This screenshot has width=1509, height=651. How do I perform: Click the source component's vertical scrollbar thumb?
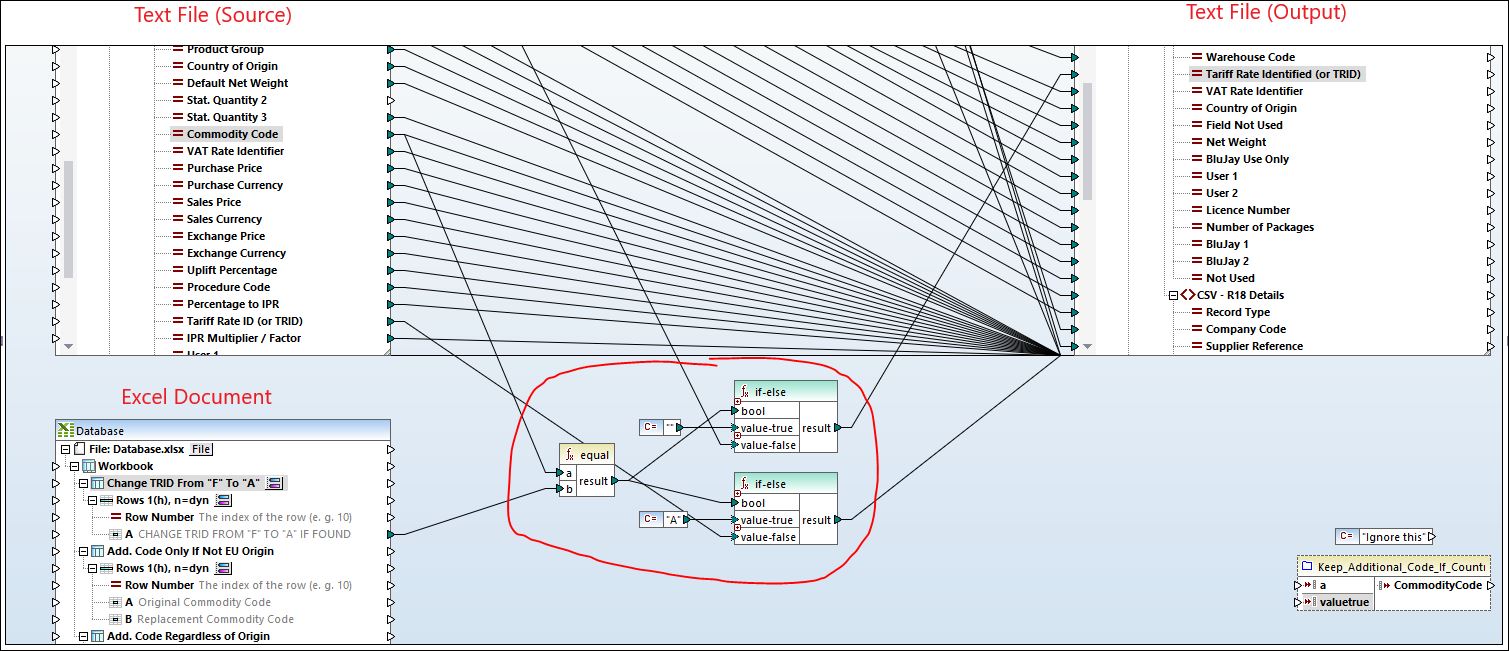click(x=69, y=219)
